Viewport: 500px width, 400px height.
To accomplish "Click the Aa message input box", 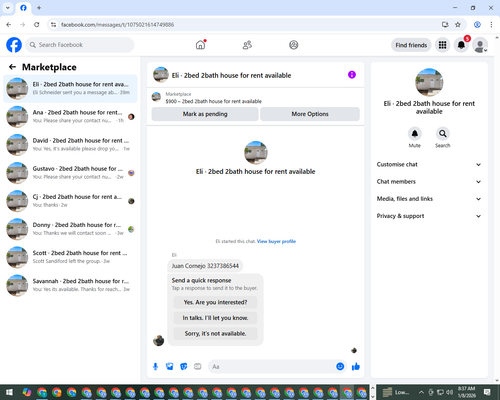I will coord(272,367).
